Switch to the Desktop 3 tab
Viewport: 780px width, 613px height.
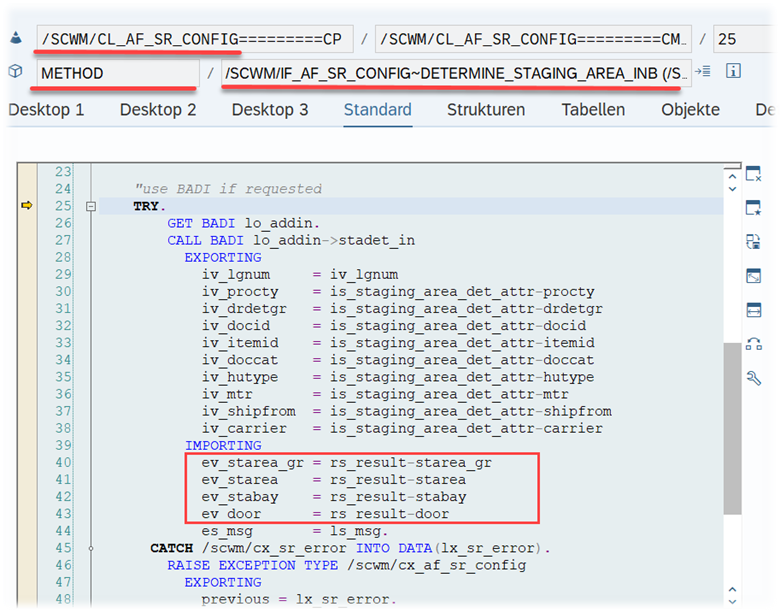pyautogui.click(x=270, y=109)
